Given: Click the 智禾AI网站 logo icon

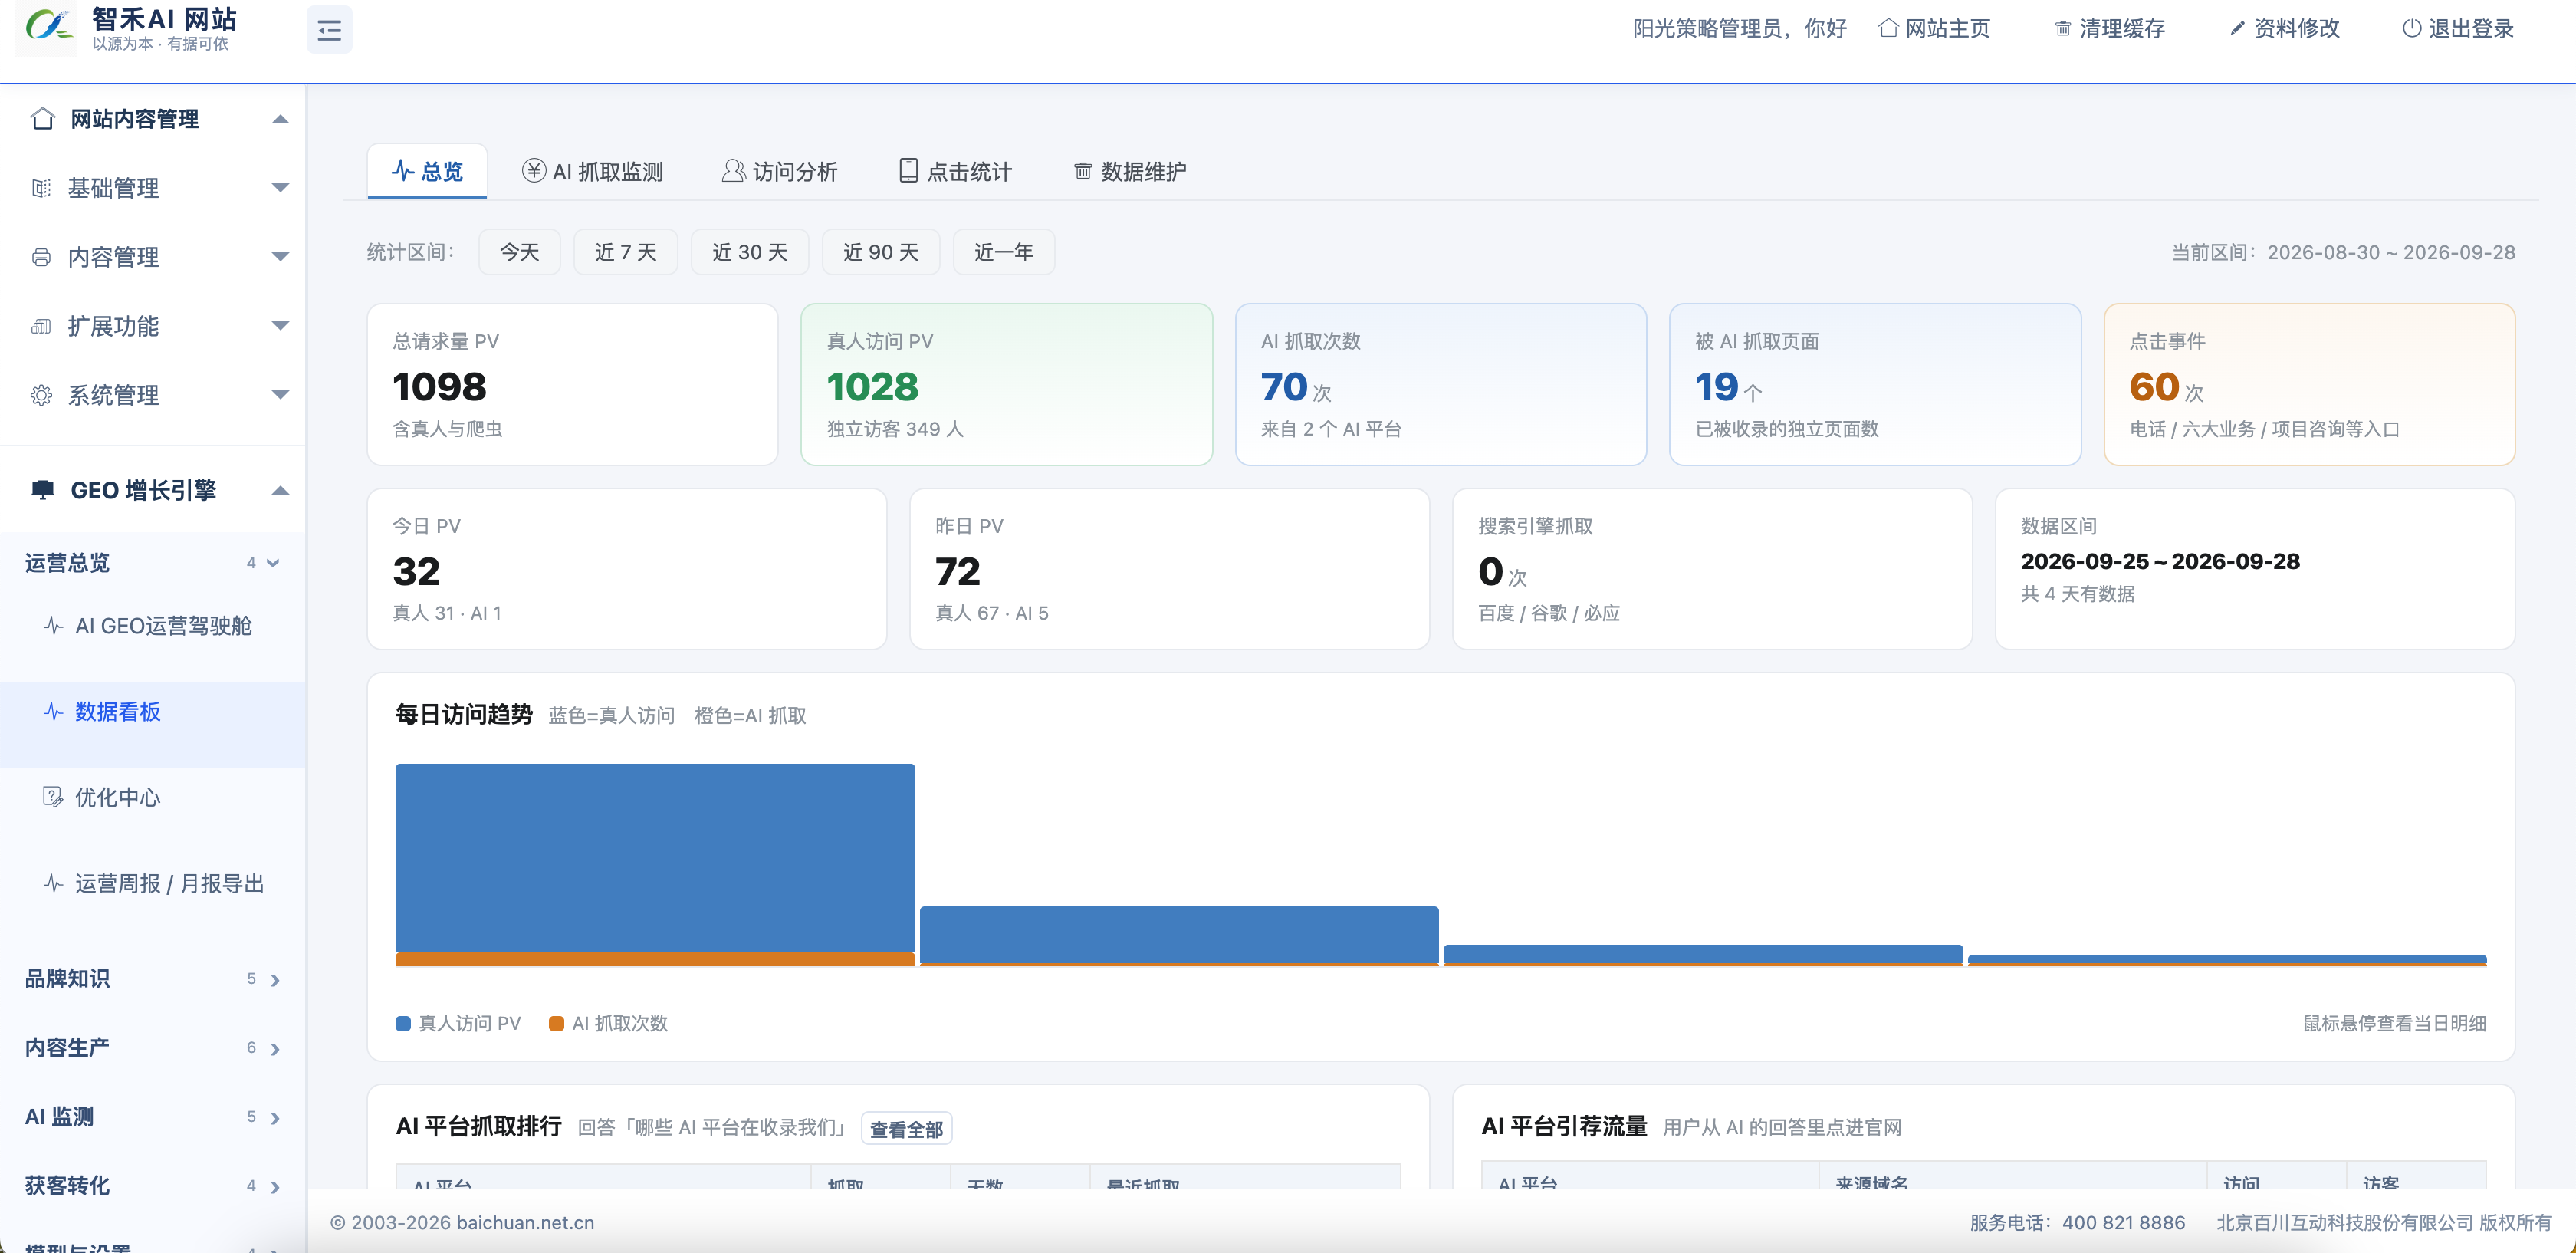Looking at the screenshot, I should click(49, 27).
